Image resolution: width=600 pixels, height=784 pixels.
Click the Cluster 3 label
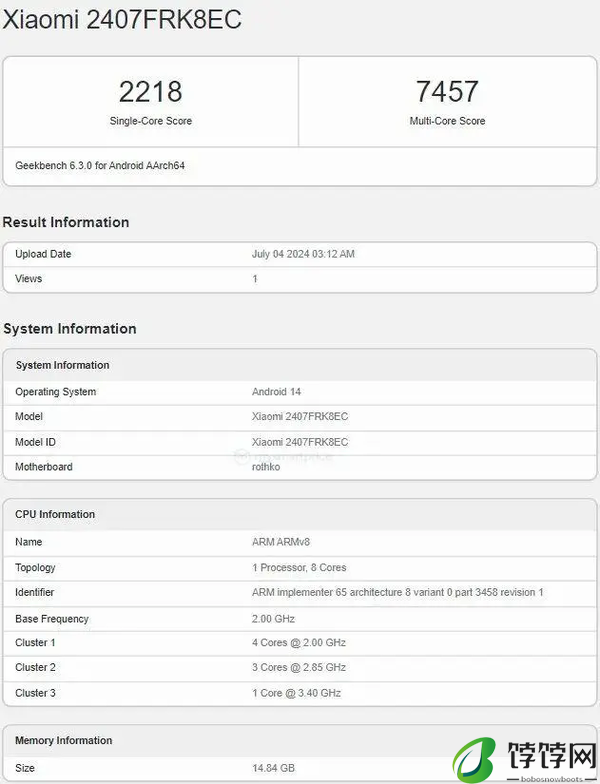coord(35,693)
